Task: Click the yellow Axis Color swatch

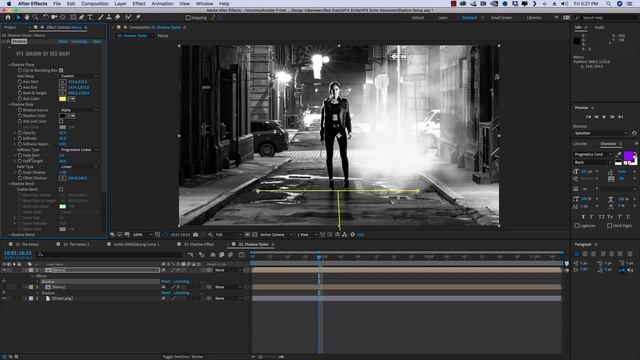Action: point(62,99)
